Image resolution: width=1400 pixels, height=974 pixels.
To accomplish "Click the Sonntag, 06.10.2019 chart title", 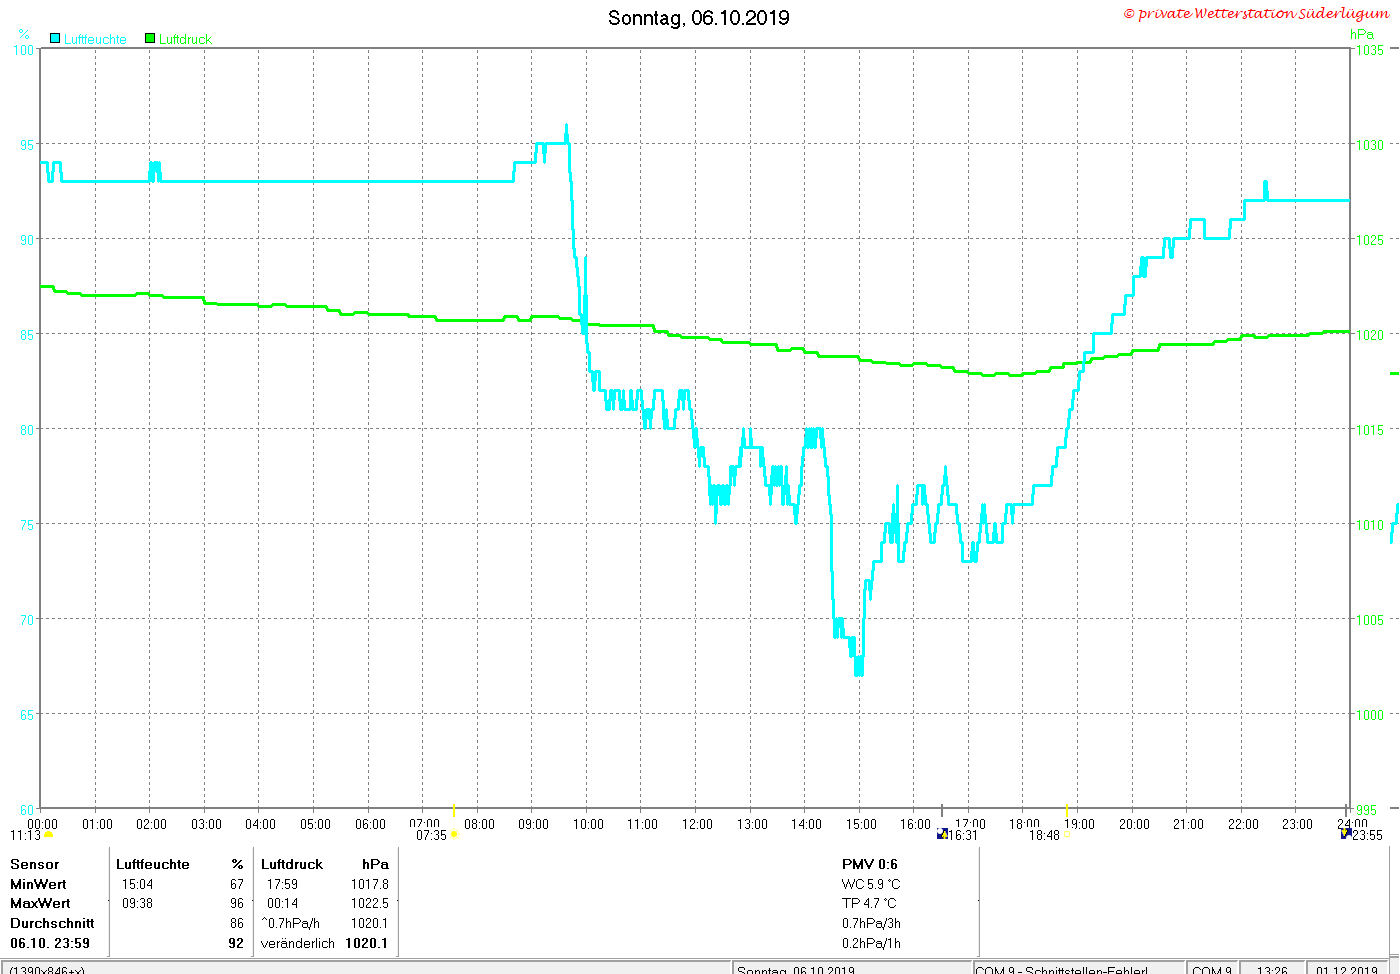I will pos(698,18).
